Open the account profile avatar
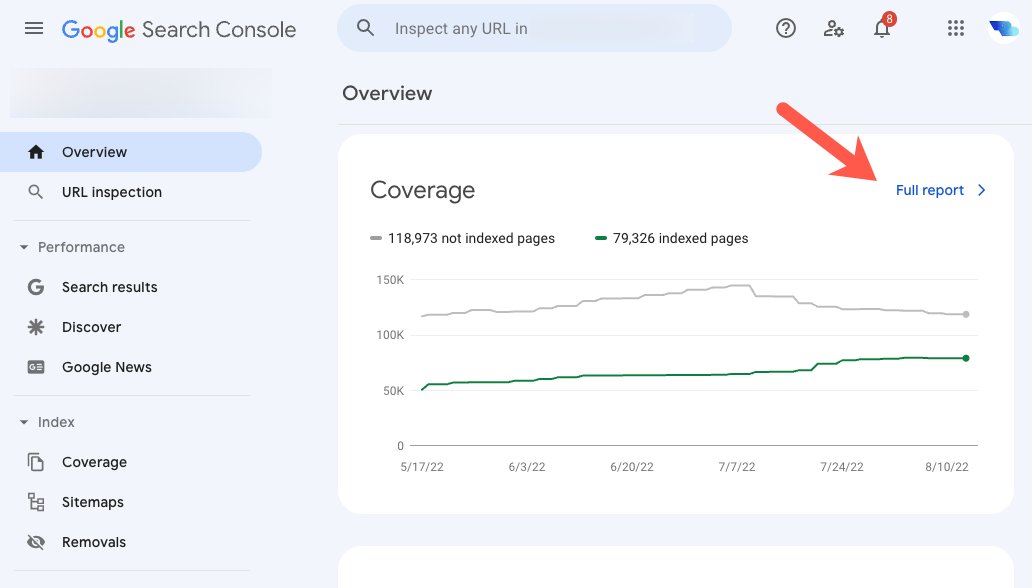1032x588 pixels. click(x=1004, y=28)
